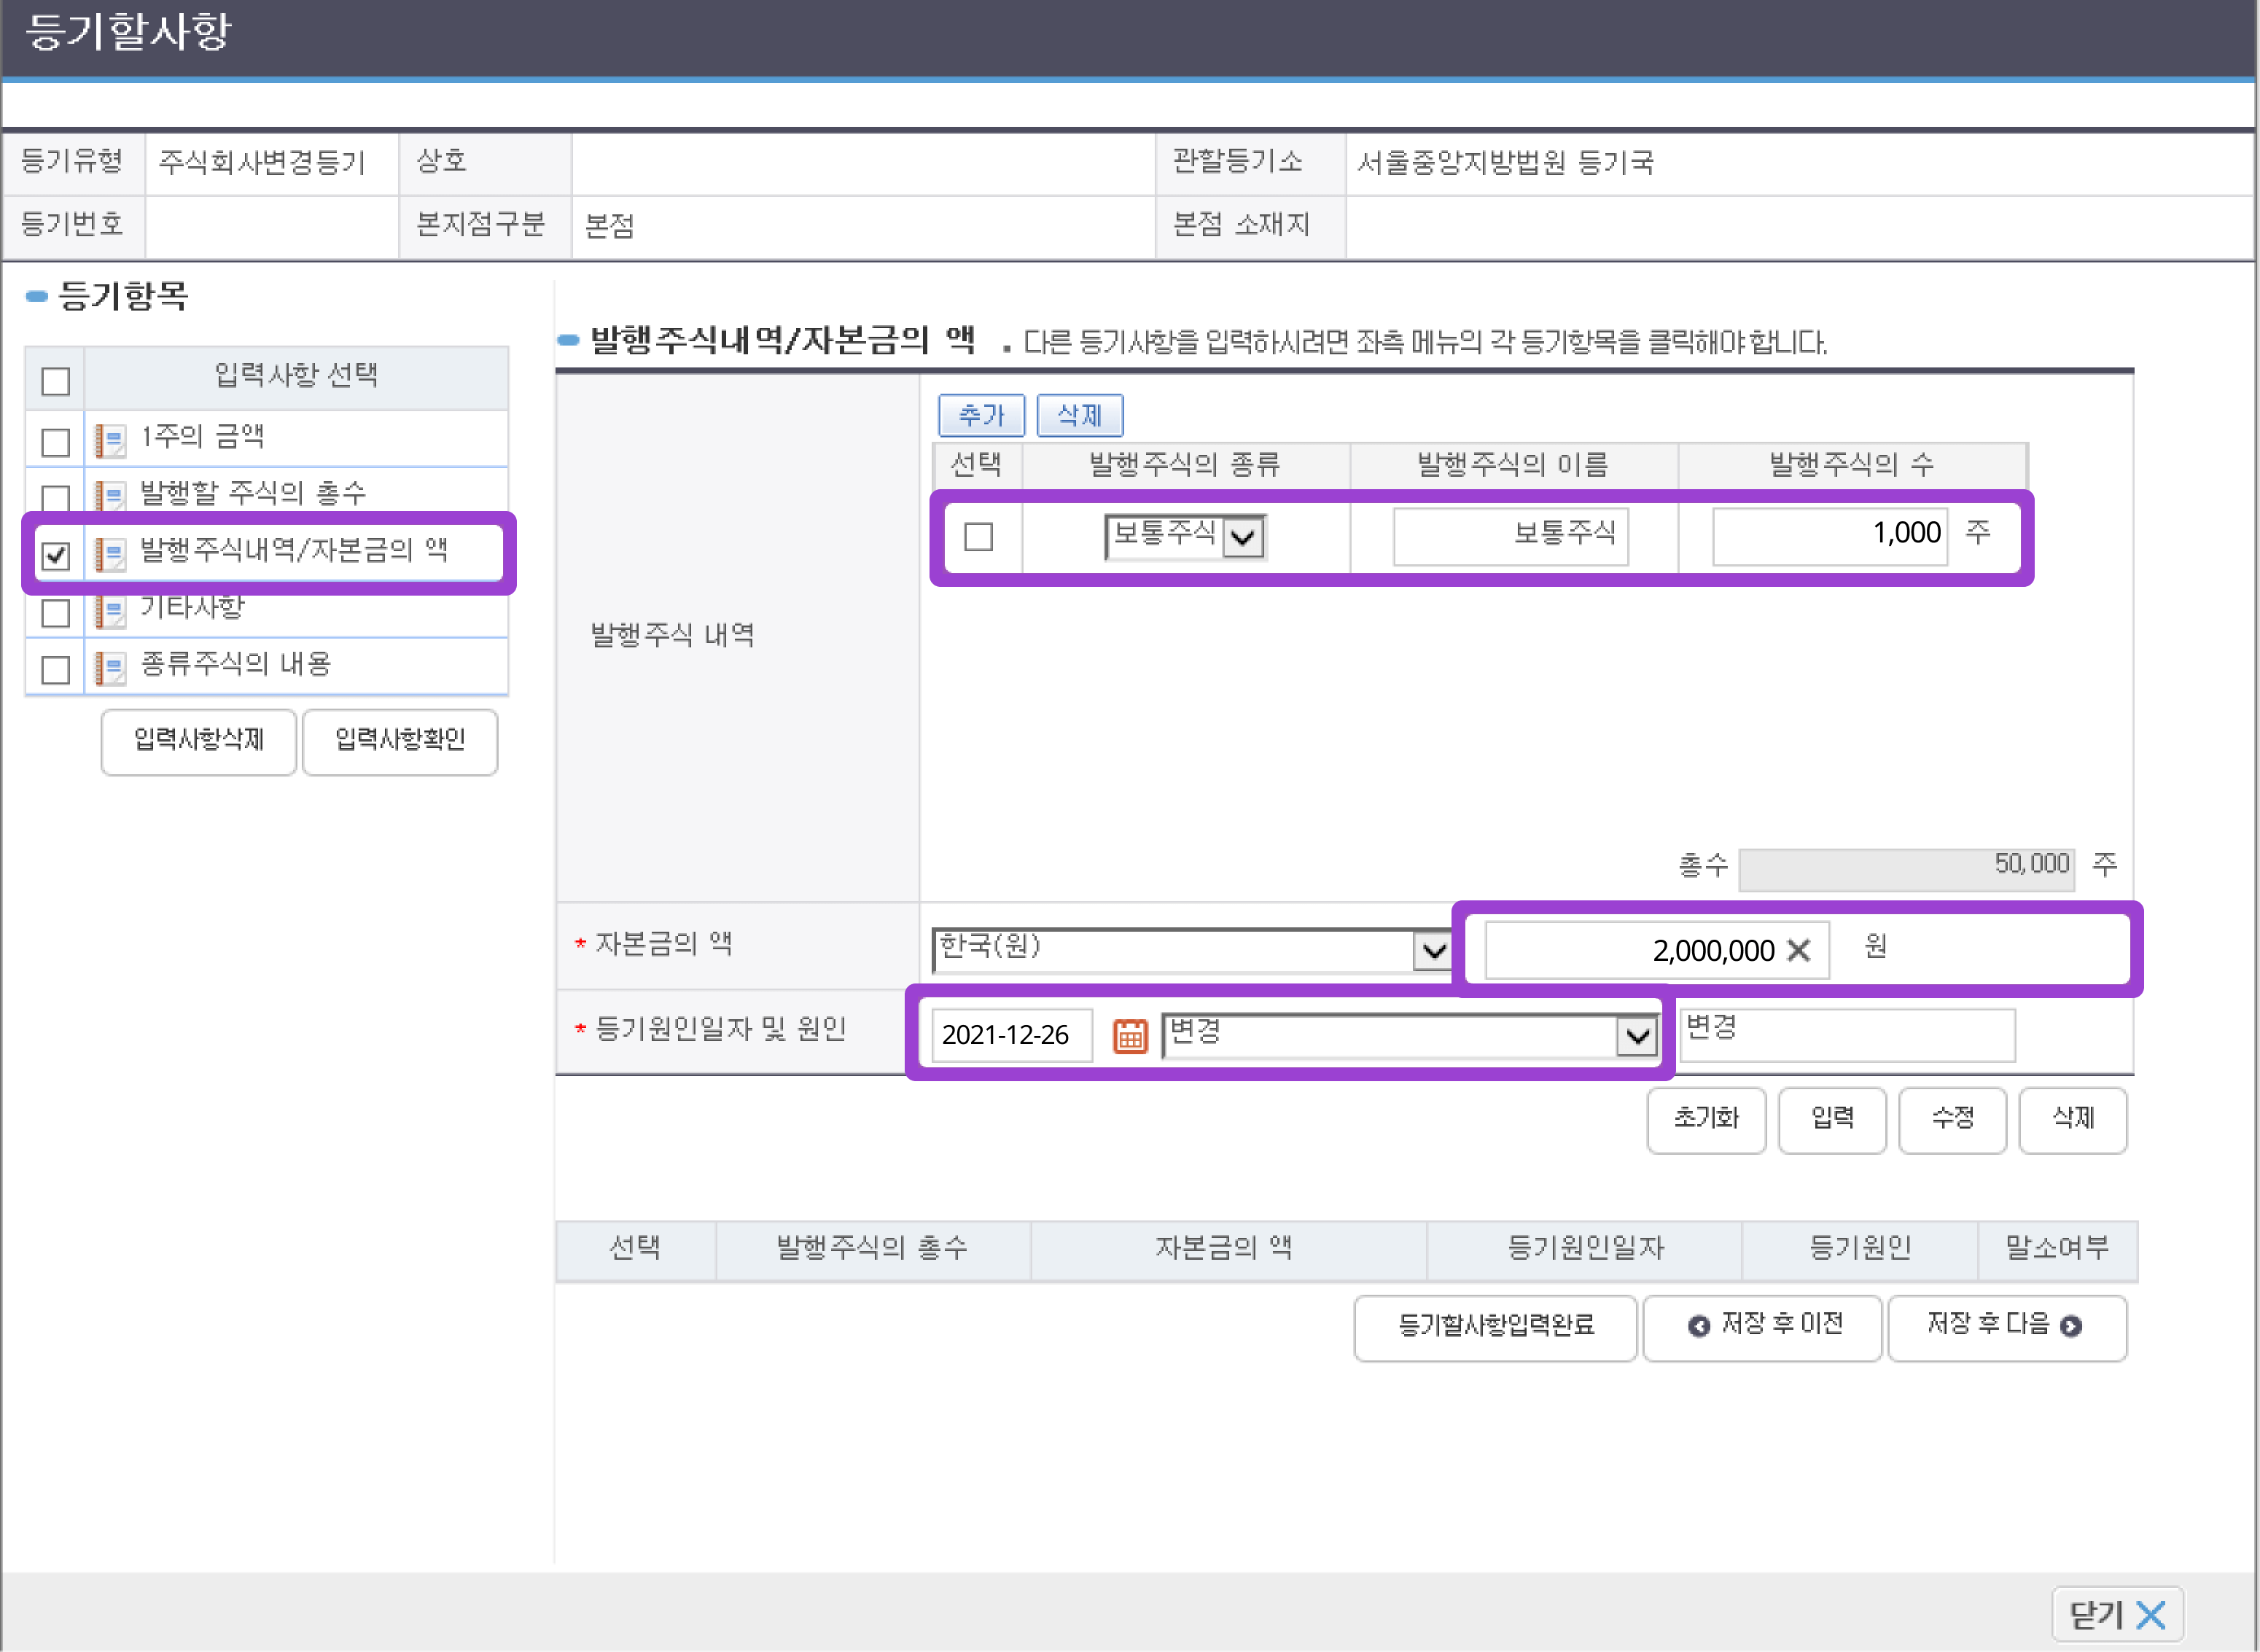Uncheck 발행주식내역/자본금의 액 in the list
The width and height of the screenshot is (2260, 1652).
point(55,555)
